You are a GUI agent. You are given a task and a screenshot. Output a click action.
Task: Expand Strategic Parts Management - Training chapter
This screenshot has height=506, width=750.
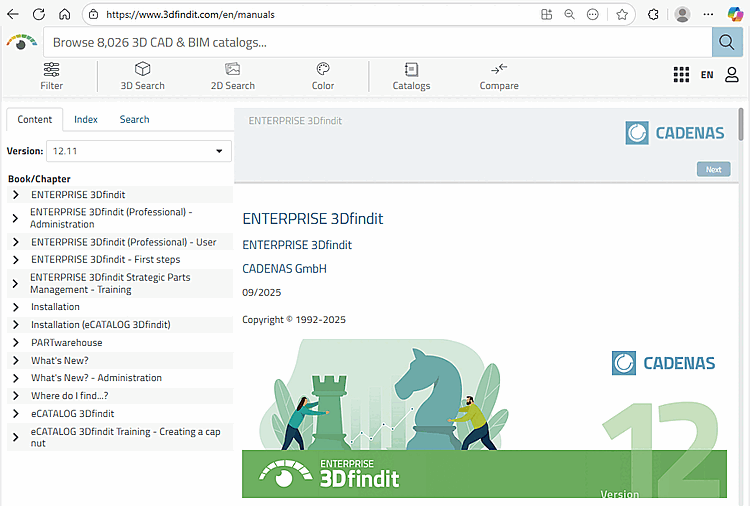tap(15, 284)
